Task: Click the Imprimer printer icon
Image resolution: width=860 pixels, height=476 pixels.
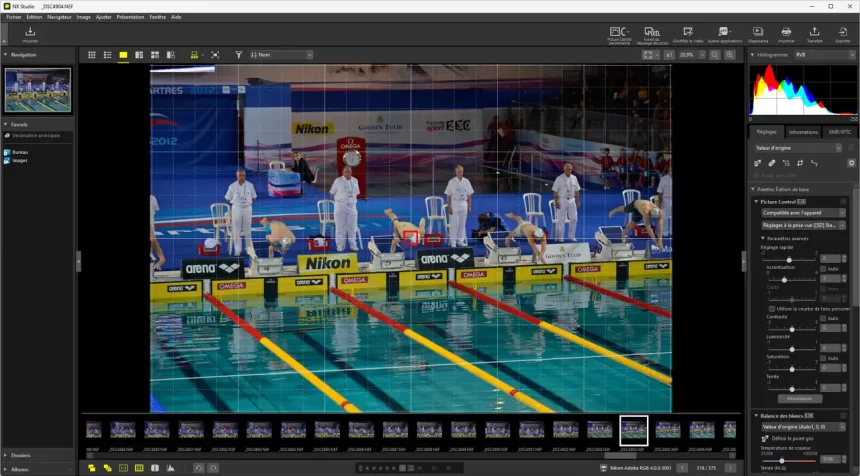Action: (x=786, y=33)
